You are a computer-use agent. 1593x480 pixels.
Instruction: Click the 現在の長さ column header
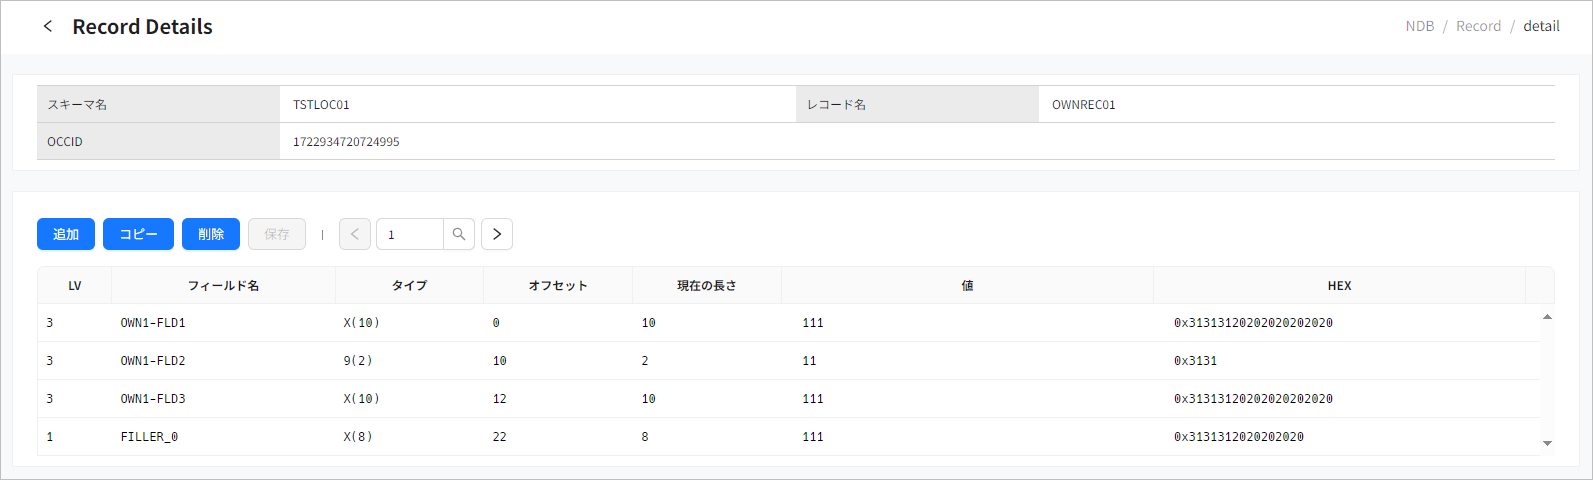[707, 285]
